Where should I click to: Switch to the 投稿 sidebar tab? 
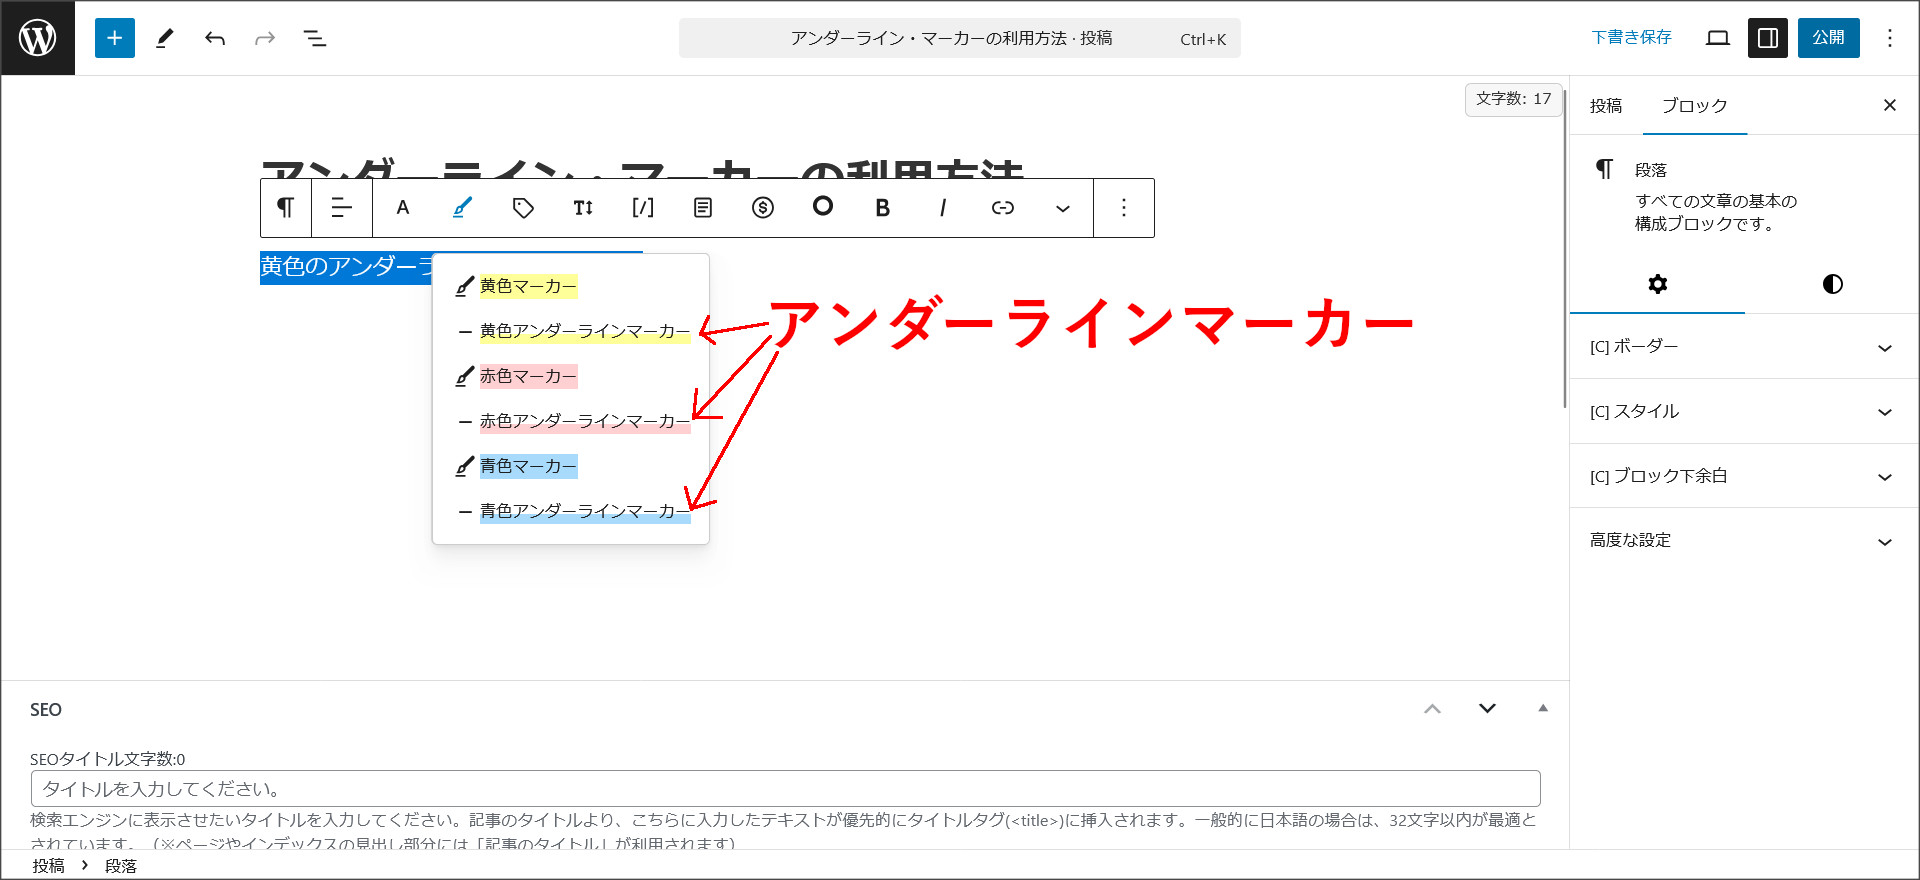tap(1606, 106)
